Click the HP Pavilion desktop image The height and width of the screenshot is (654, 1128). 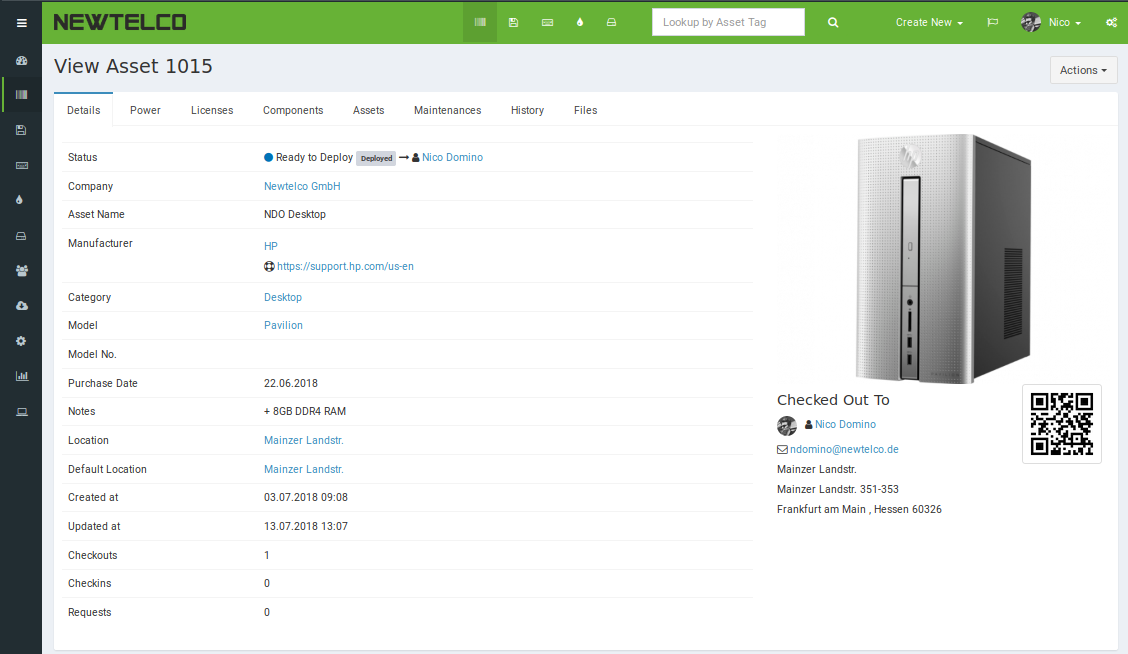(945, 258)
